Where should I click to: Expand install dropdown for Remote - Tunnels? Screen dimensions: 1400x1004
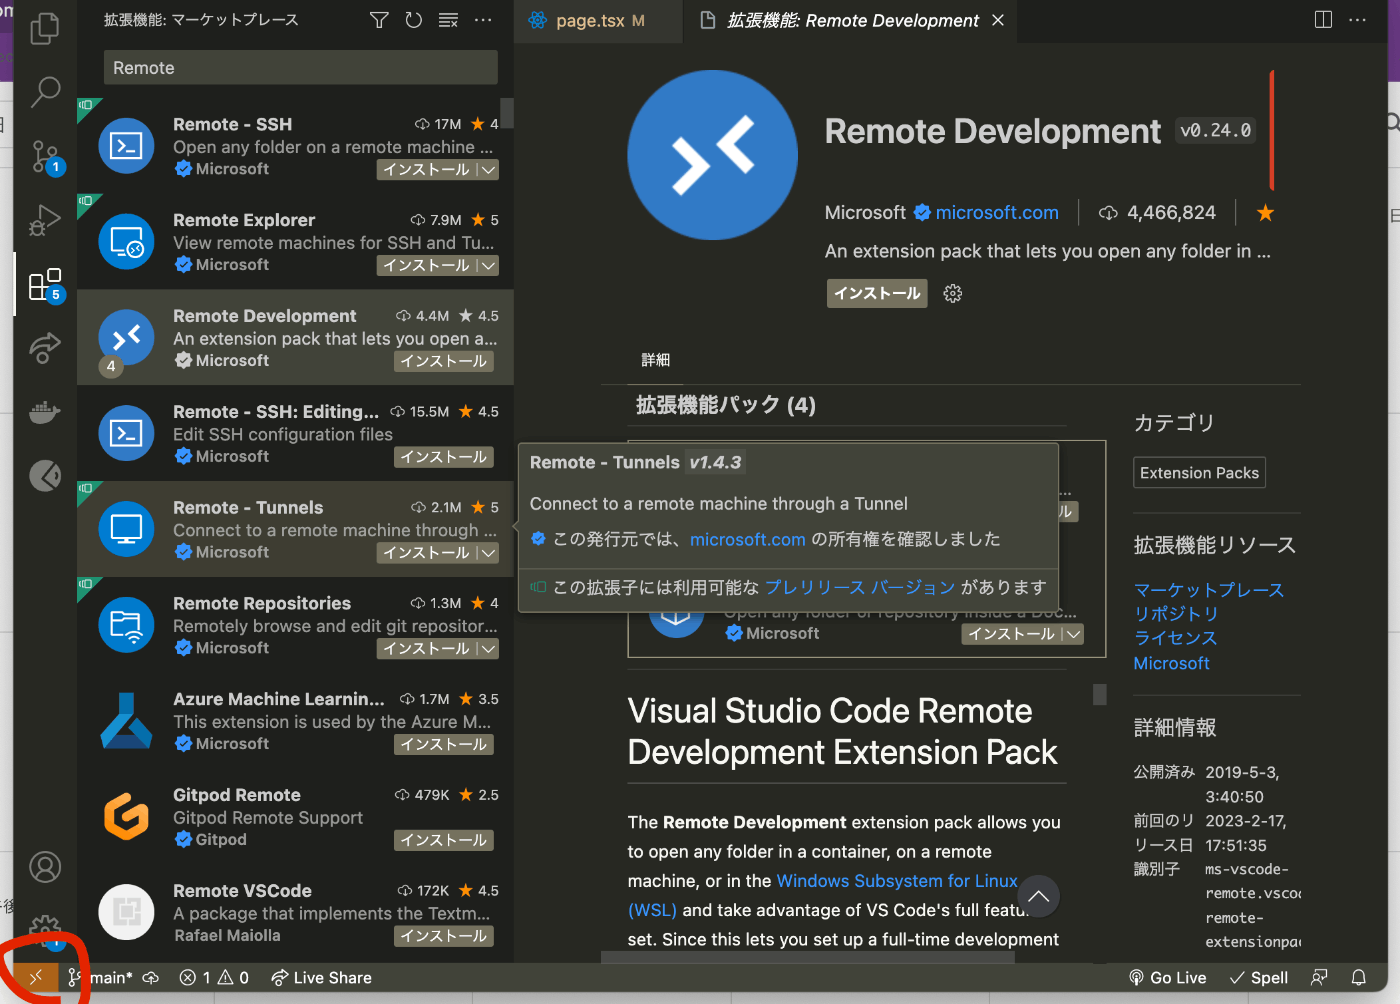(488, 553)
